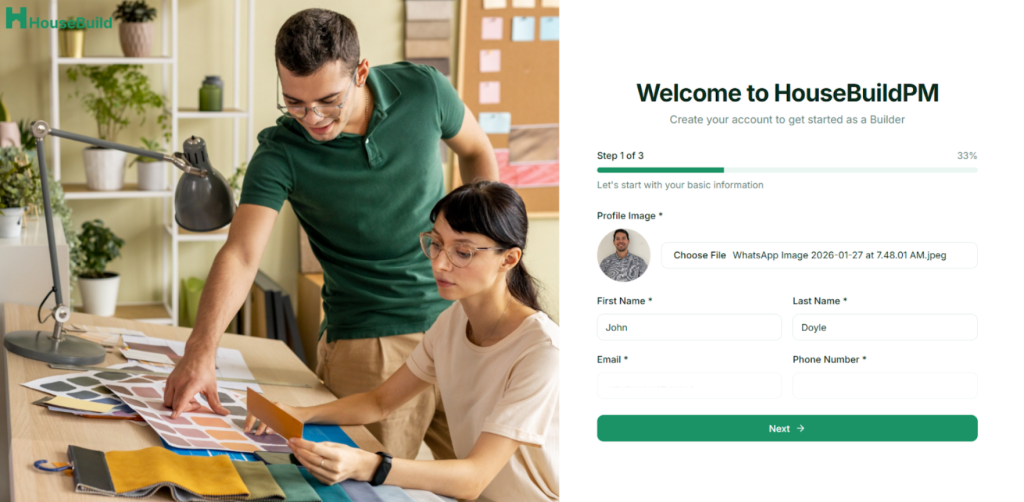The image size is (1024, 502).
Task: Click the WhatsApp Image file name
Action: tap(839, 255)
